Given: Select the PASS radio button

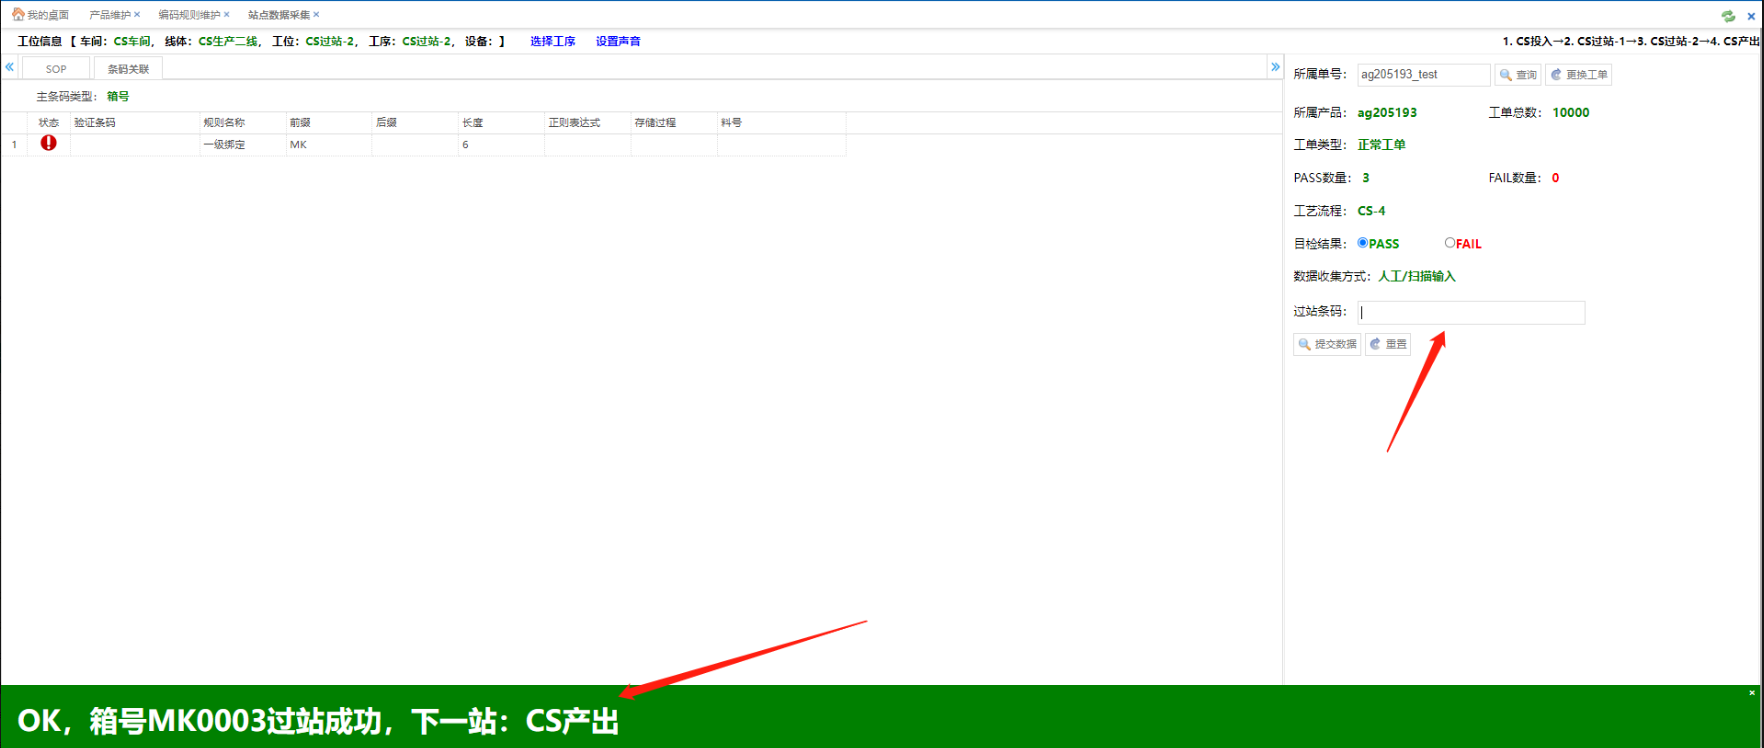Looking at the screenshot, I should pos(1362,243).
